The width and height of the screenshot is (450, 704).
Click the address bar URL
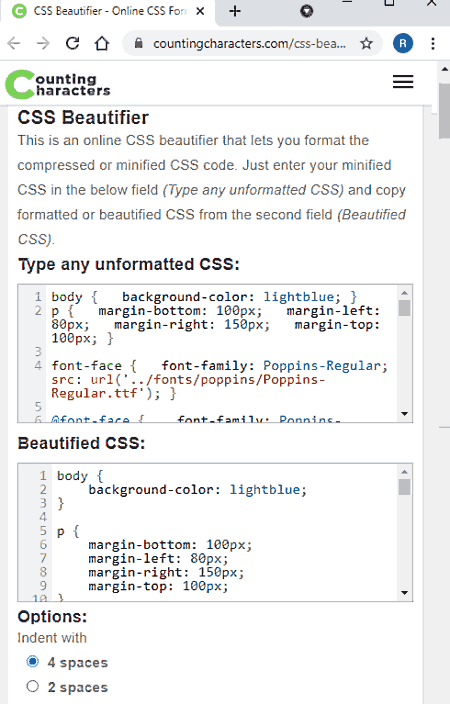point(249,44)
